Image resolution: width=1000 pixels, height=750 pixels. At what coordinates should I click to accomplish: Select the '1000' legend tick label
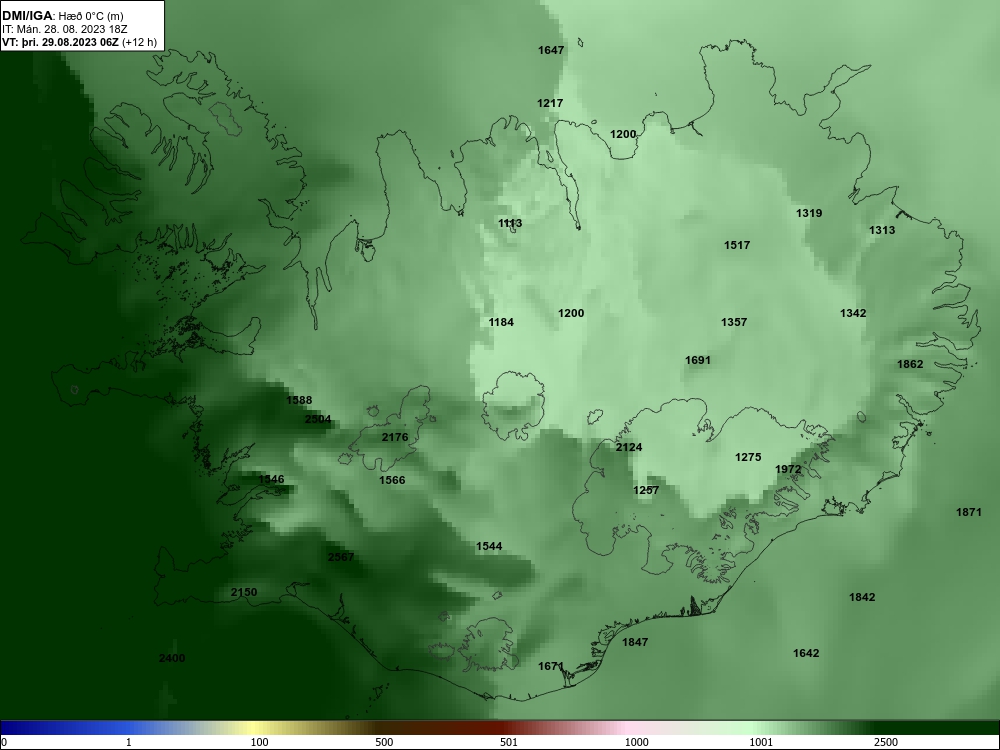point(637,742)
